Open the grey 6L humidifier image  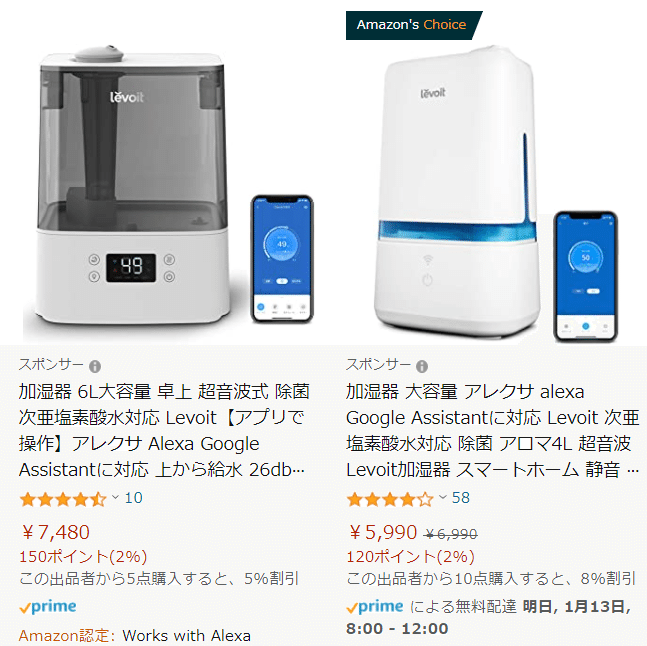167,186
